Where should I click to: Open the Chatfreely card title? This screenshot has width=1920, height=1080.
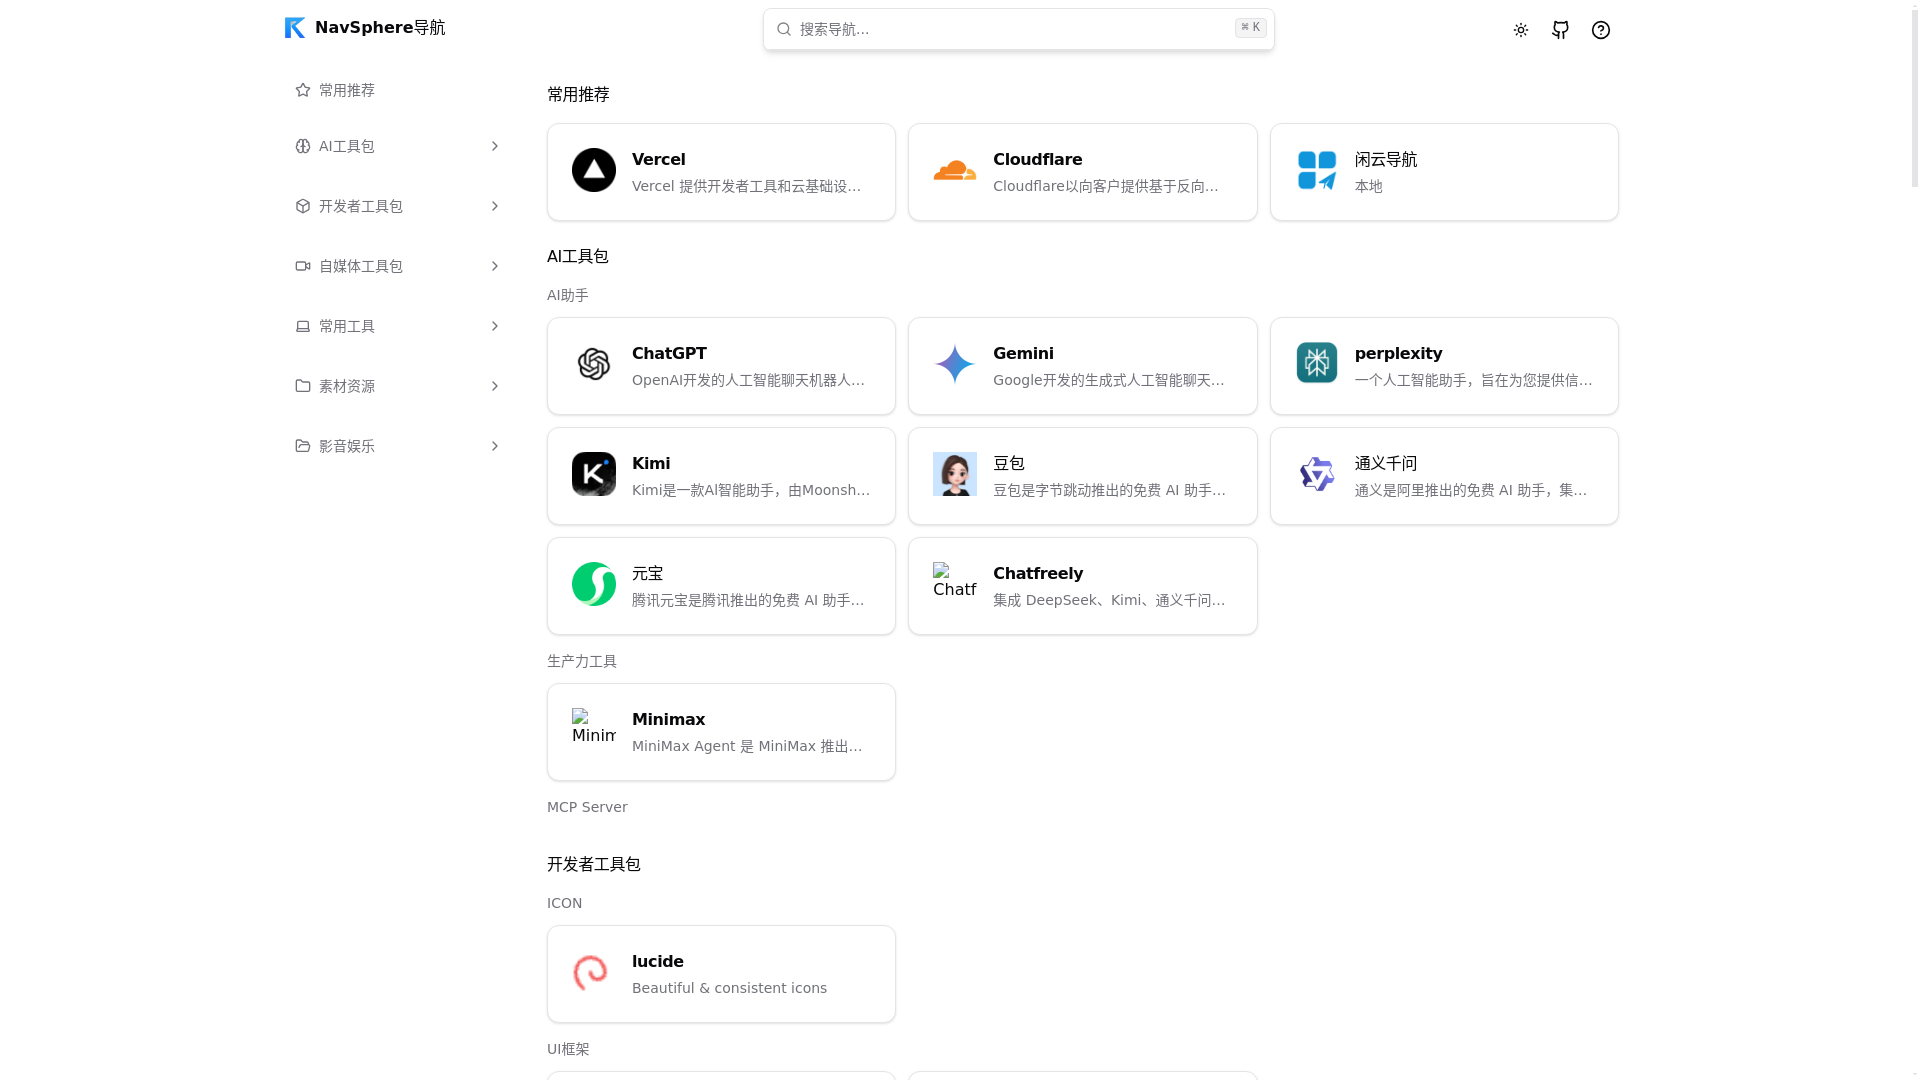click(x=1037, y=573)
